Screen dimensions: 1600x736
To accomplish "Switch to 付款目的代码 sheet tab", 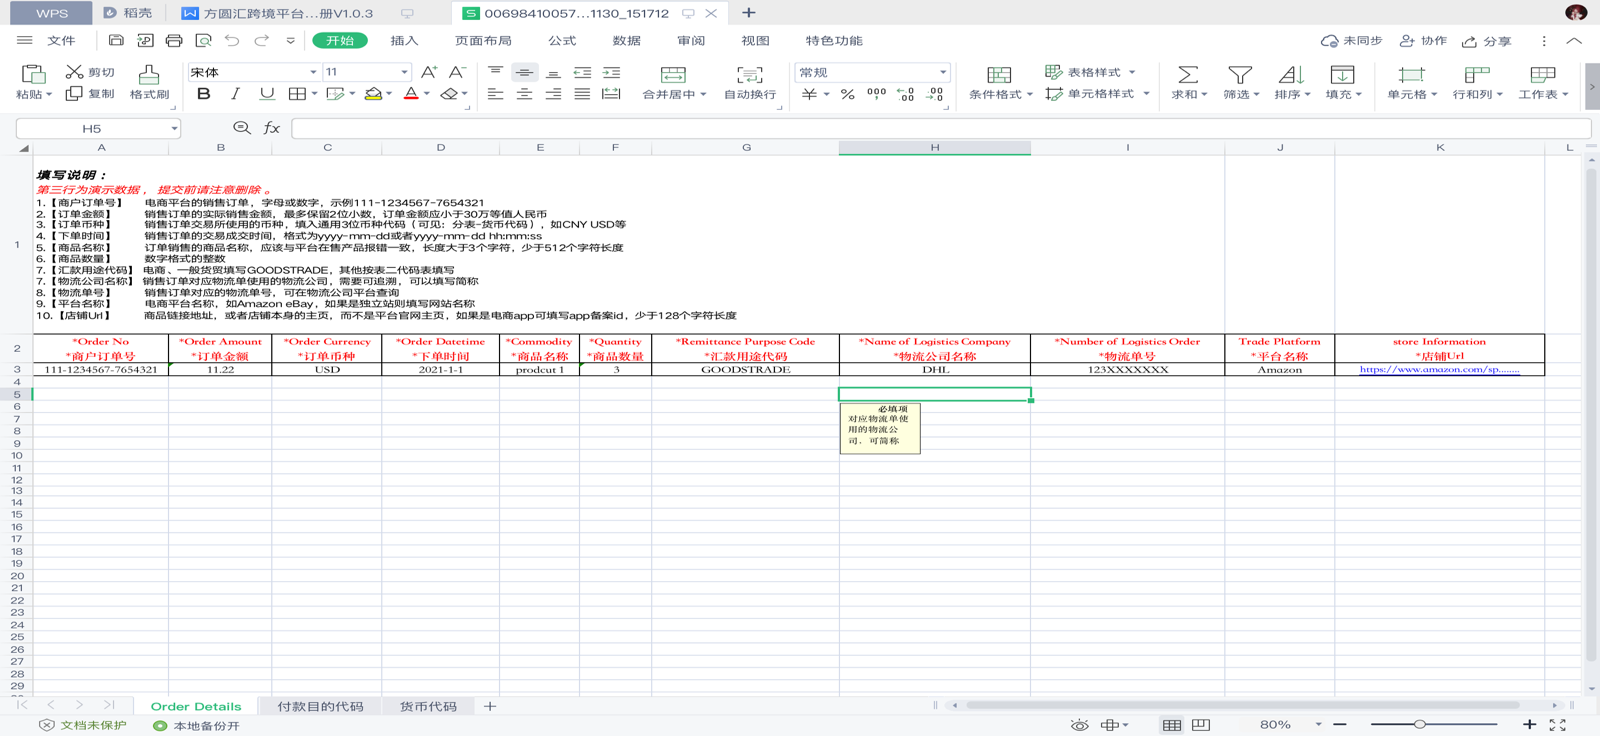I will (320, 706).
